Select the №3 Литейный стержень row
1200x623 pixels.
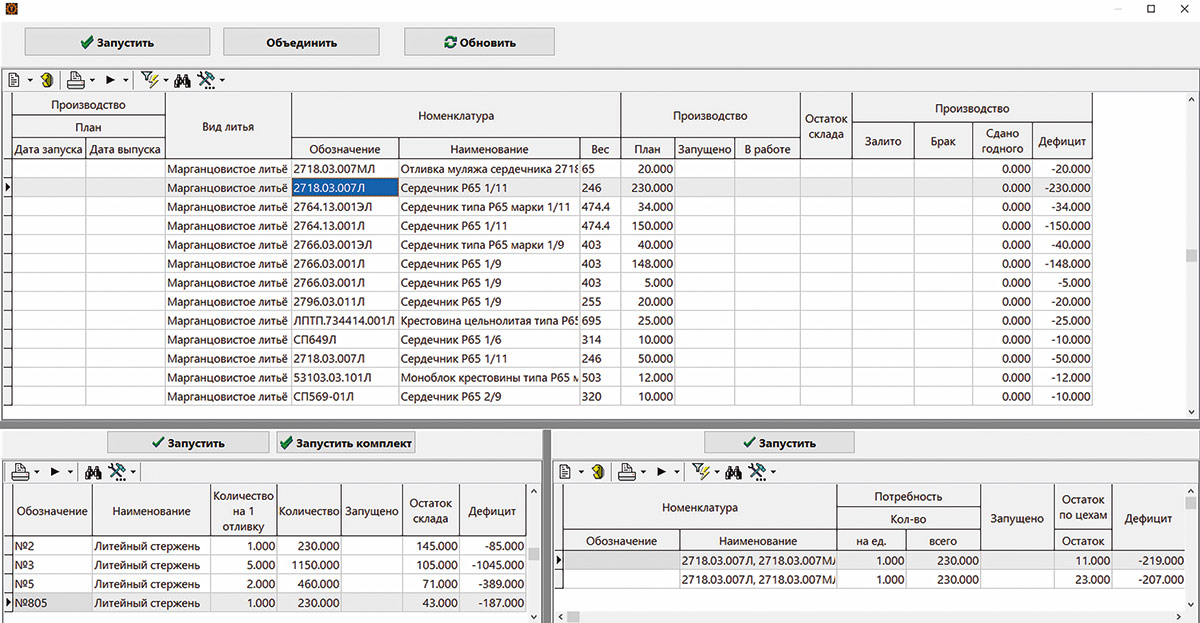point(269,565)
